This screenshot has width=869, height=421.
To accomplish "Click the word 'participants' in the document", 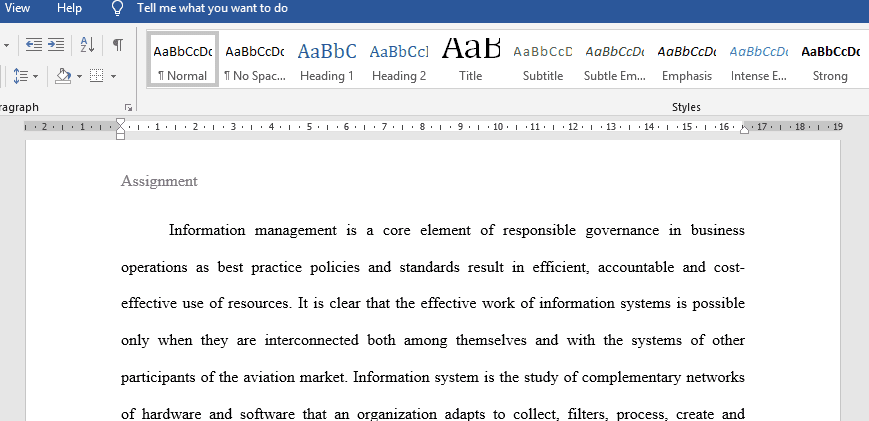I will [x=159, y=378].
